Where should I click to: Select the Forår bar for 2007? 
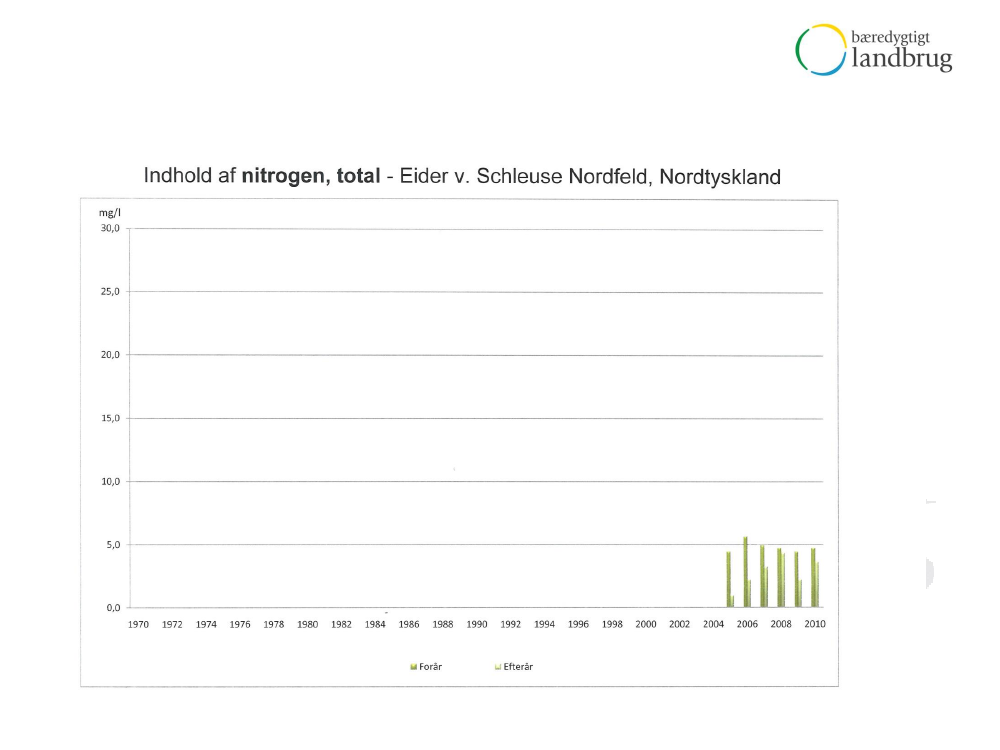[762, 576]
